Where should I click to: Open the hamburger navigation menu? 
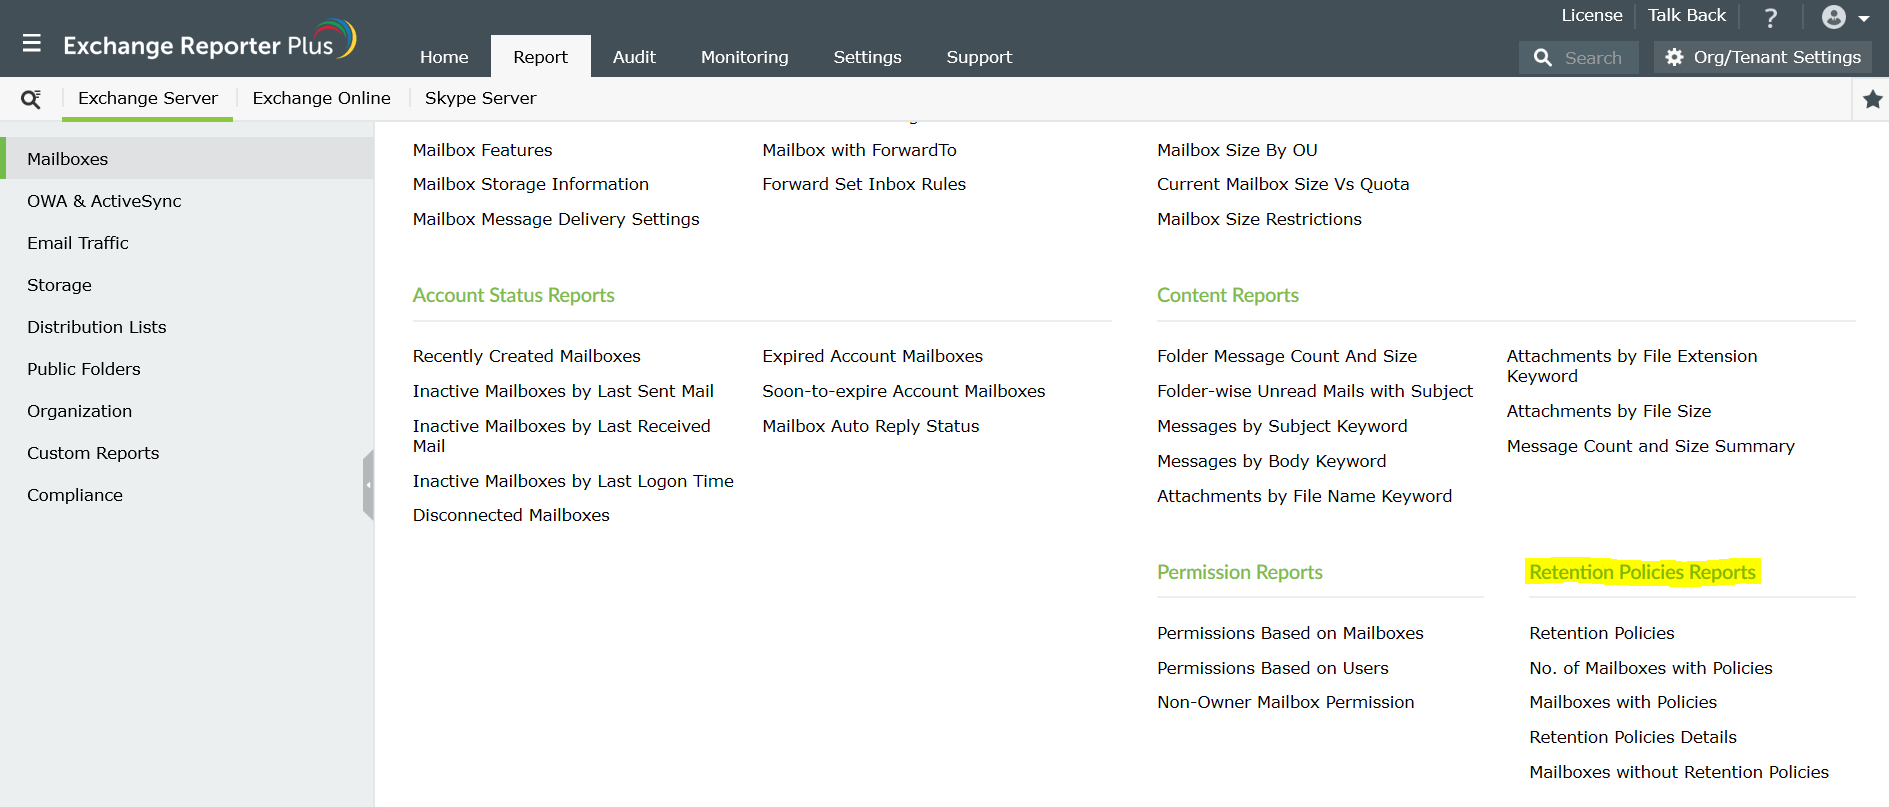tap(32, 43)
